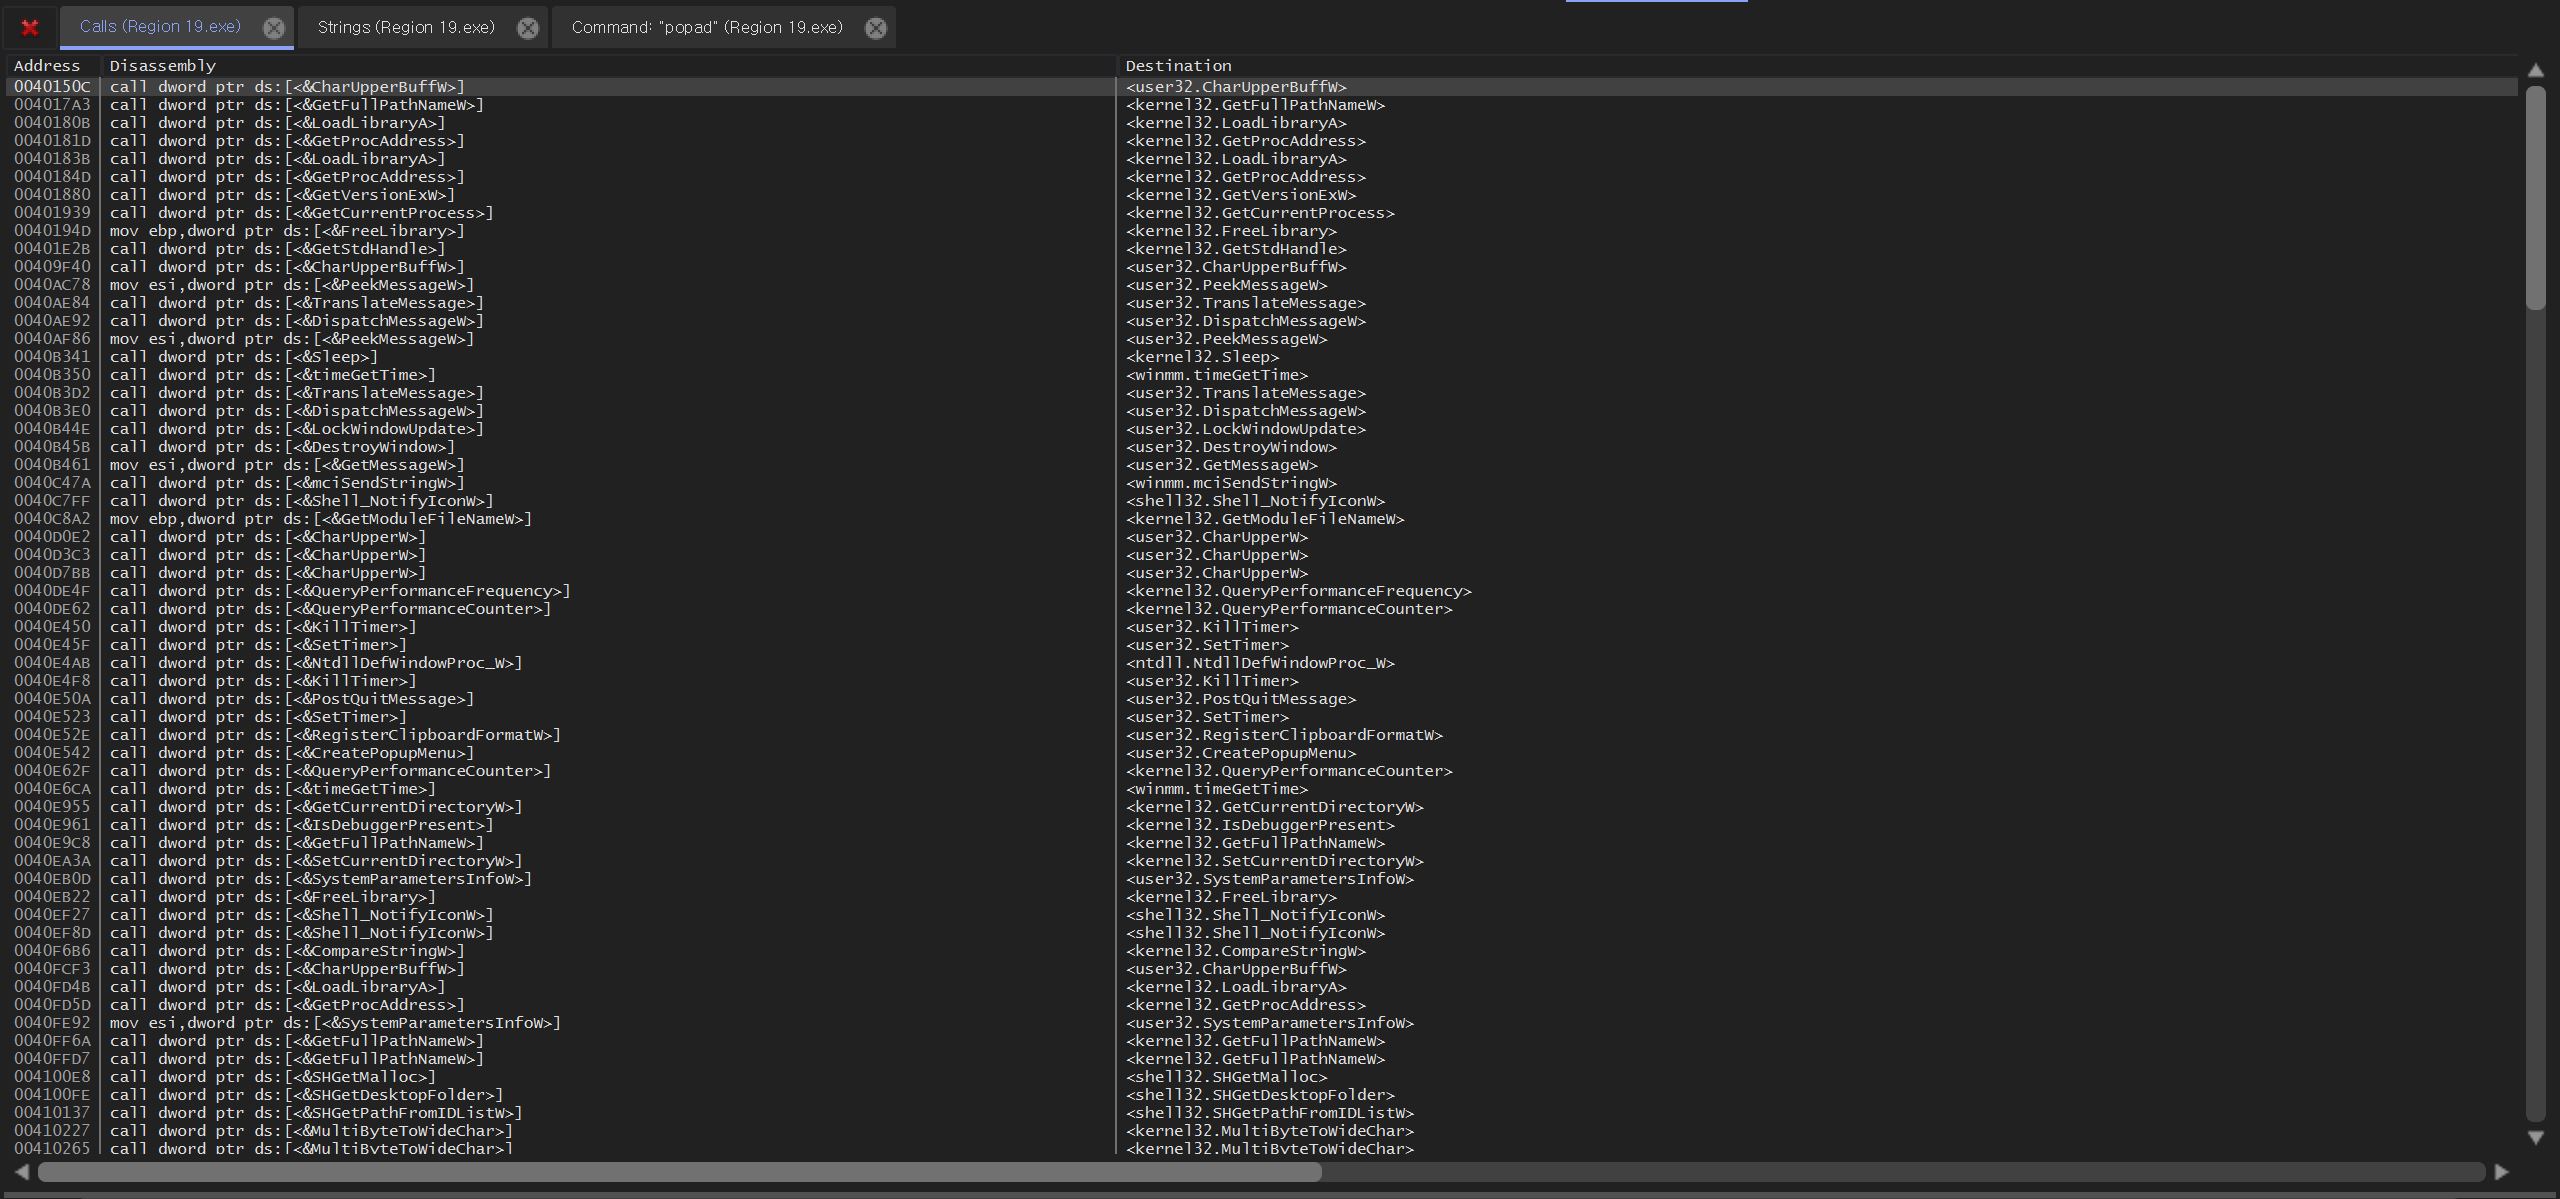Click the red X icon at top-left

(x=30, y=27)
